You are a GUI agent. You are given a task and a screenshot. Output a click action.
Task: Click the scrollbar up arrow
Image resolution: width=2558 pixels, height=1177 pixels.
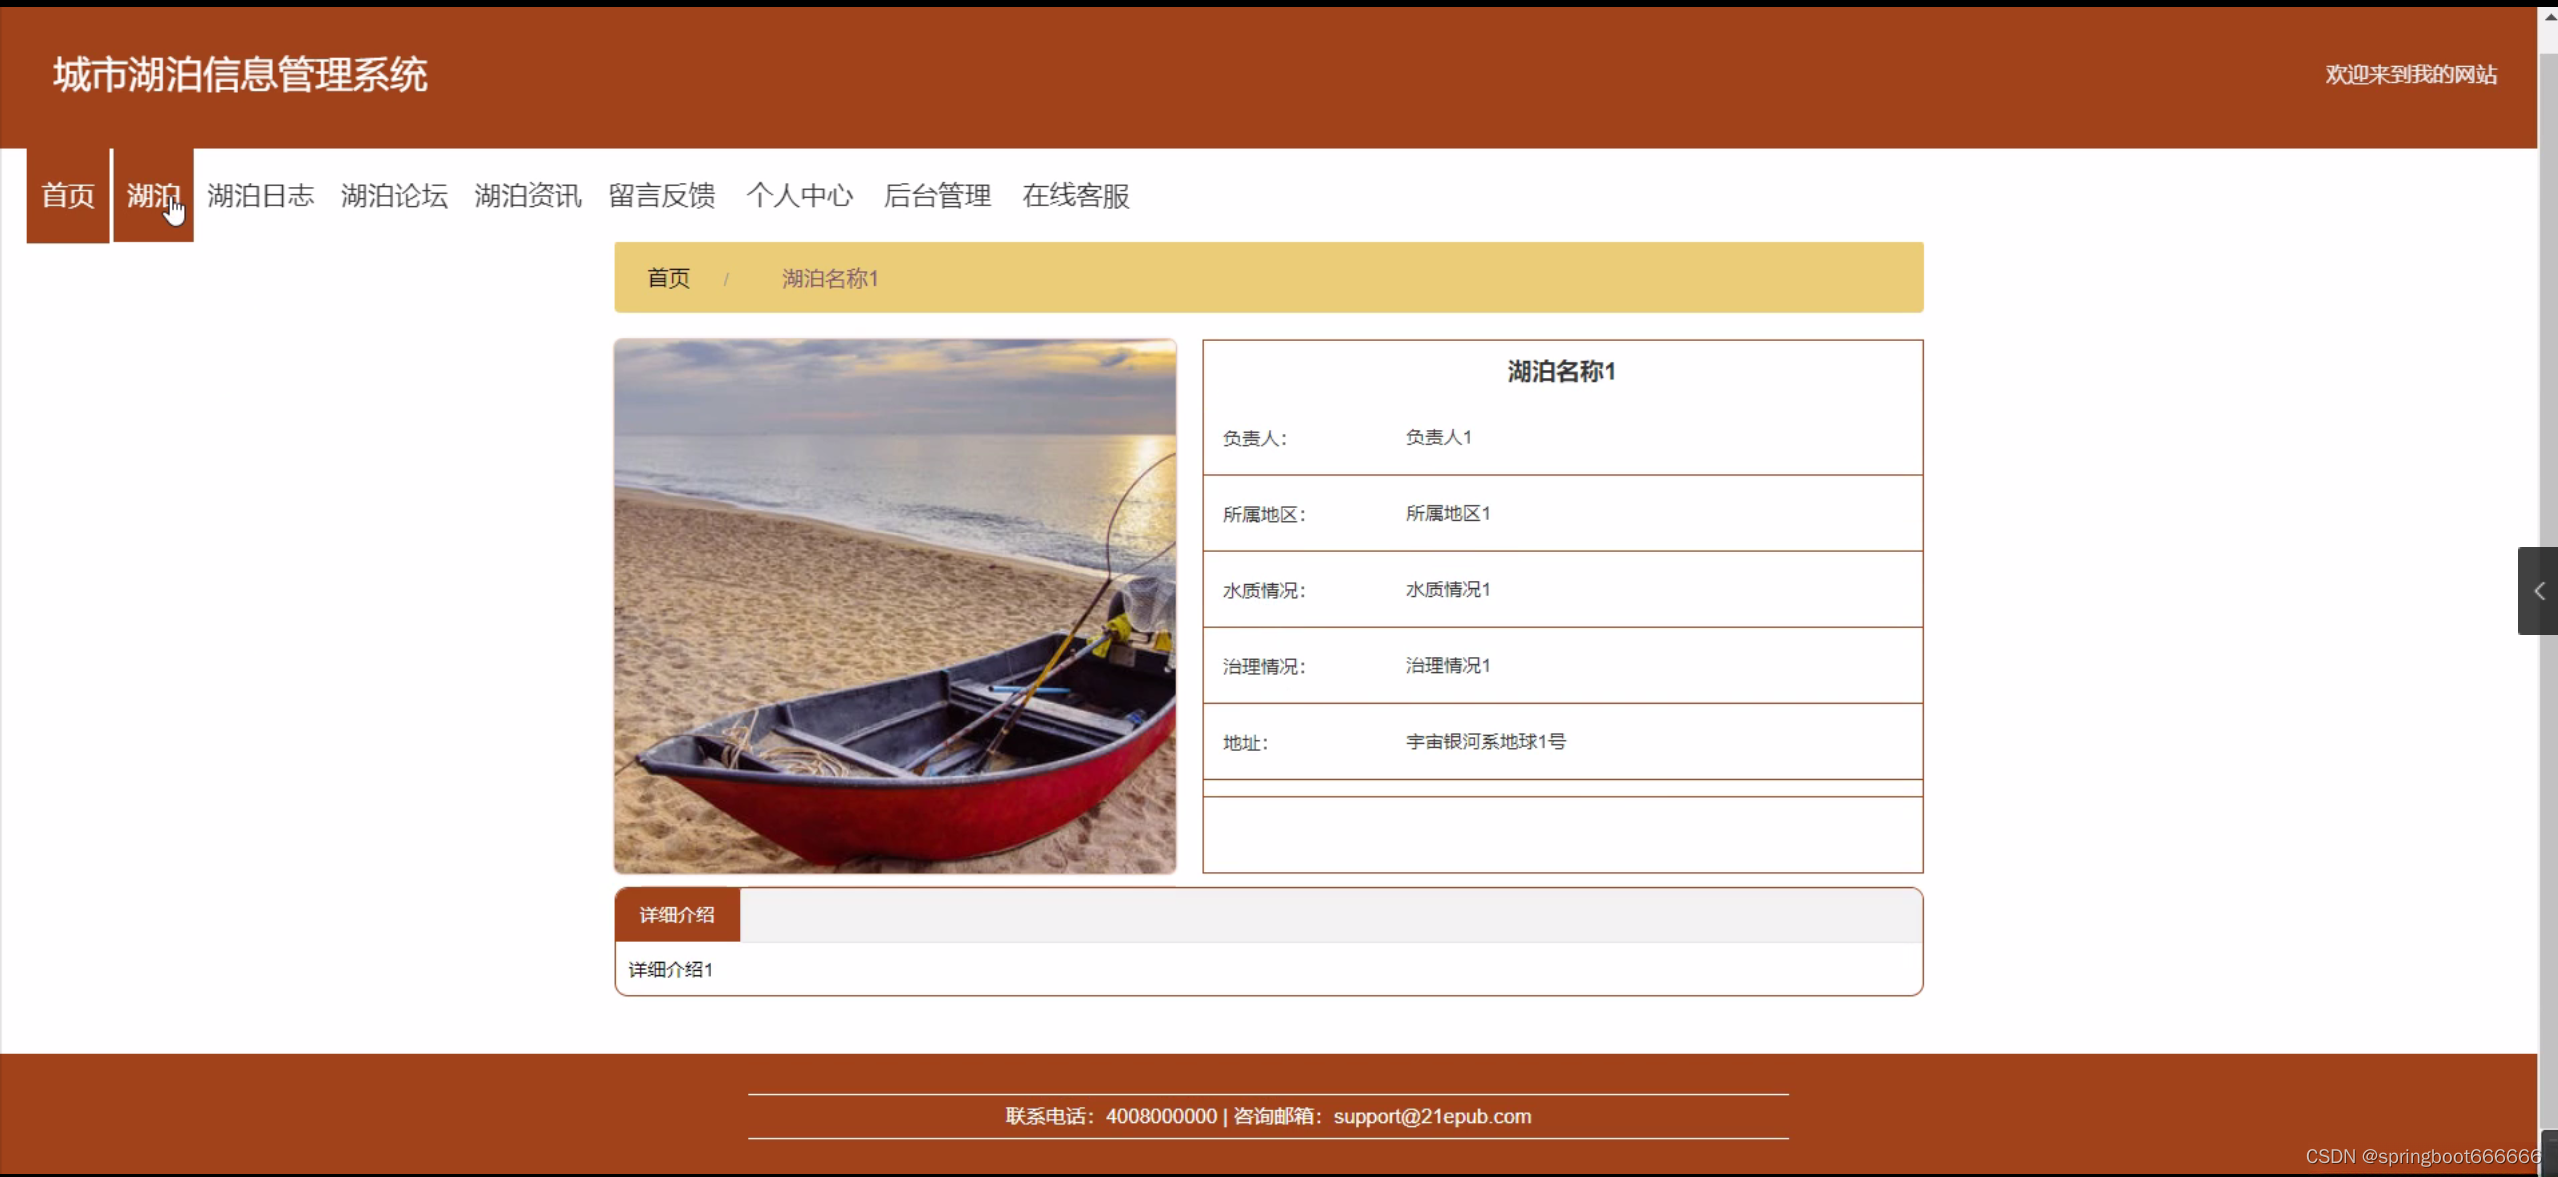[2549, 16]
